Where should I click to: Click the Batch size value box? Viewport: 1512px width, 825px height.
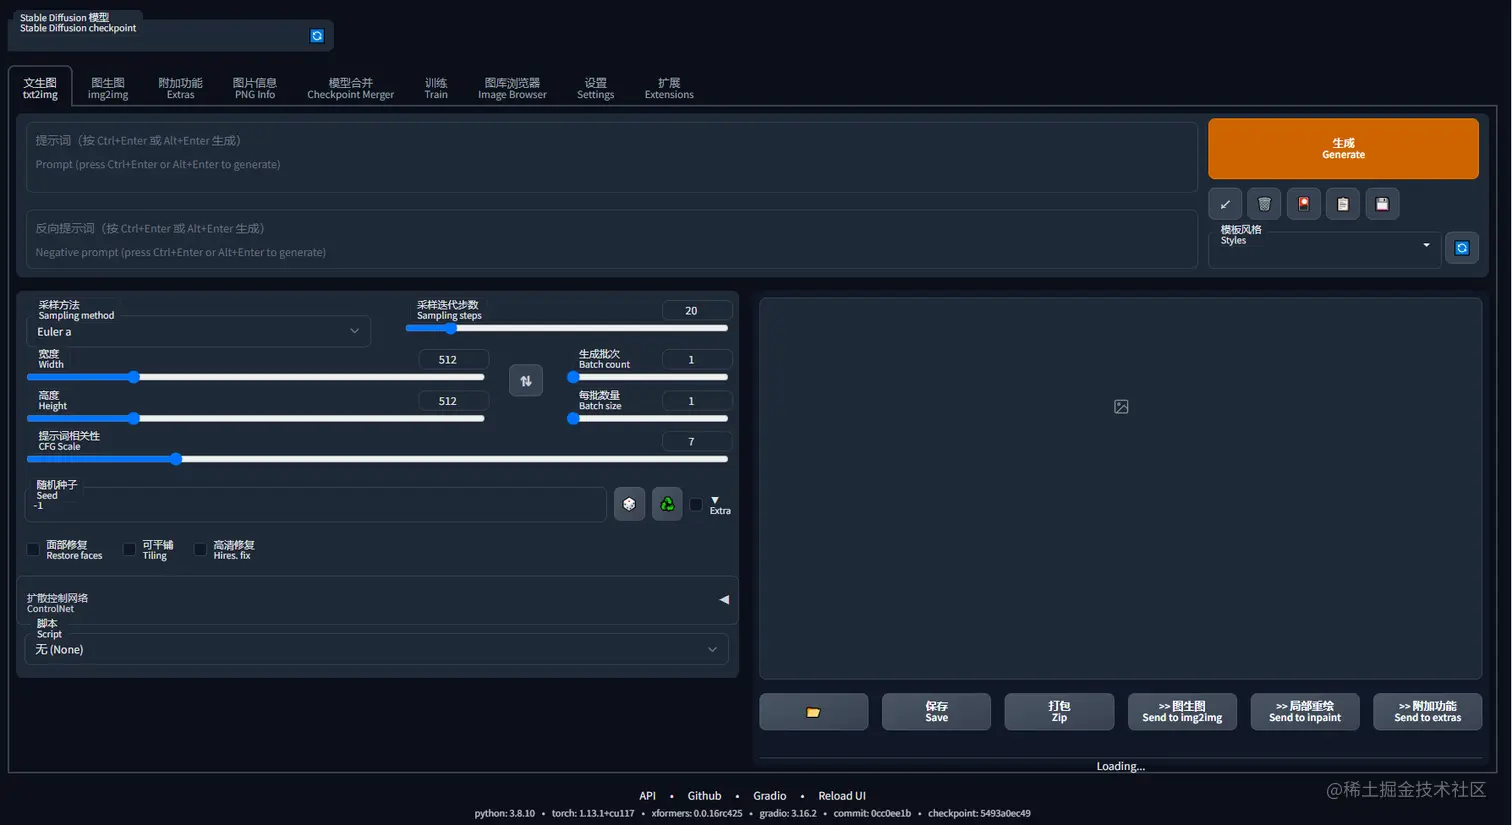point(697,401)
